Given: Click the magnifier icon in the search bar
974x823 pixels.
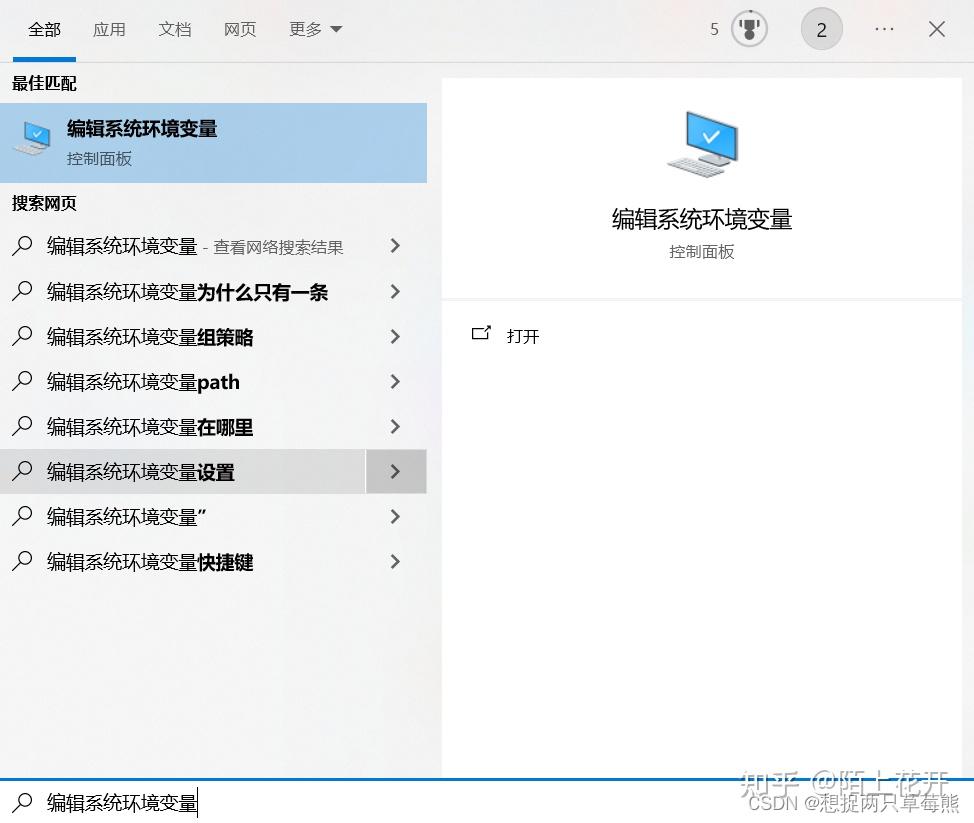Looking at the screenshot, I should click(x=22, y=803).
